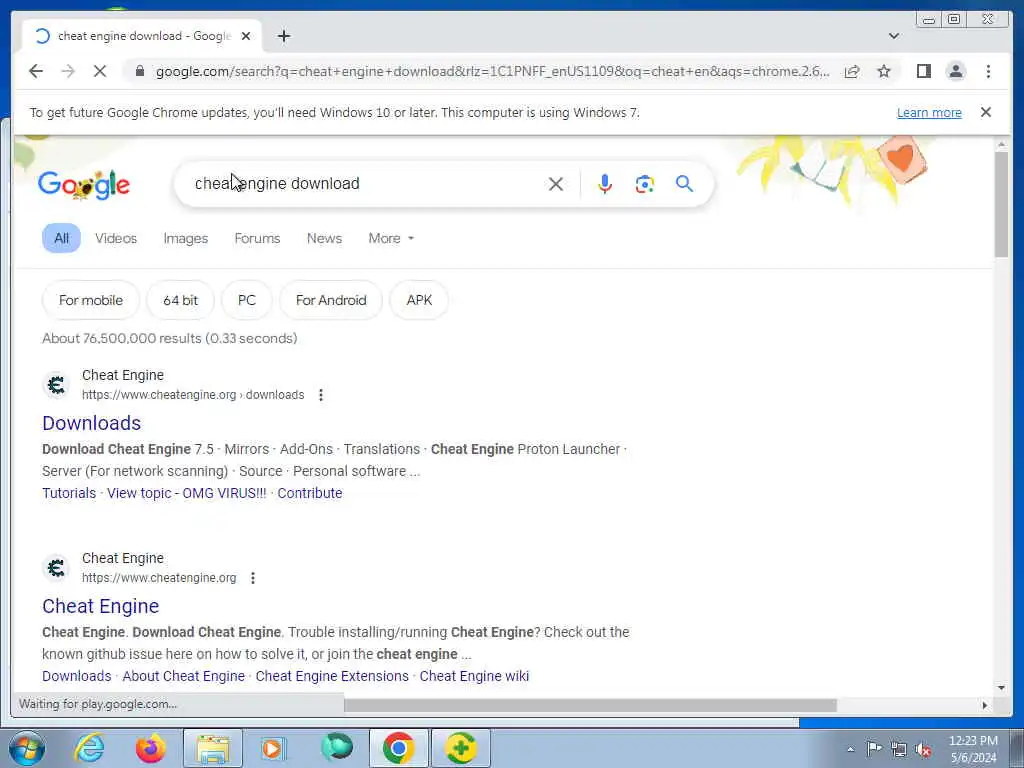
Task: Open About Cheat Engine sitelink
Action: click(184, 676)
